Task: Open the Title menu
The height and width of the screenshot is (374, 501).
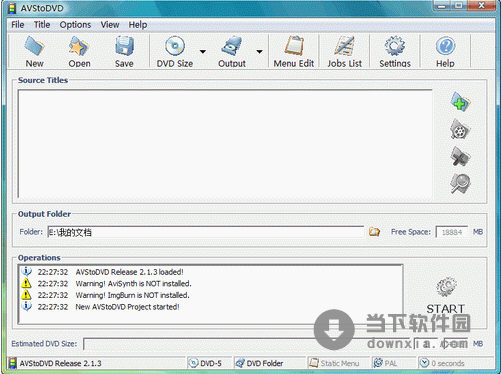Action: (42, 25)
